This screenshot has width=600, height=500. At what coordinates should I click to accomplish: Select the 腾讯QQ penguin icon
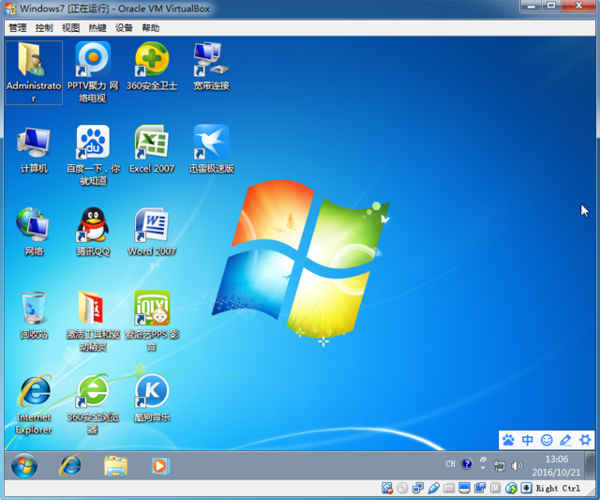coord(92,226)
